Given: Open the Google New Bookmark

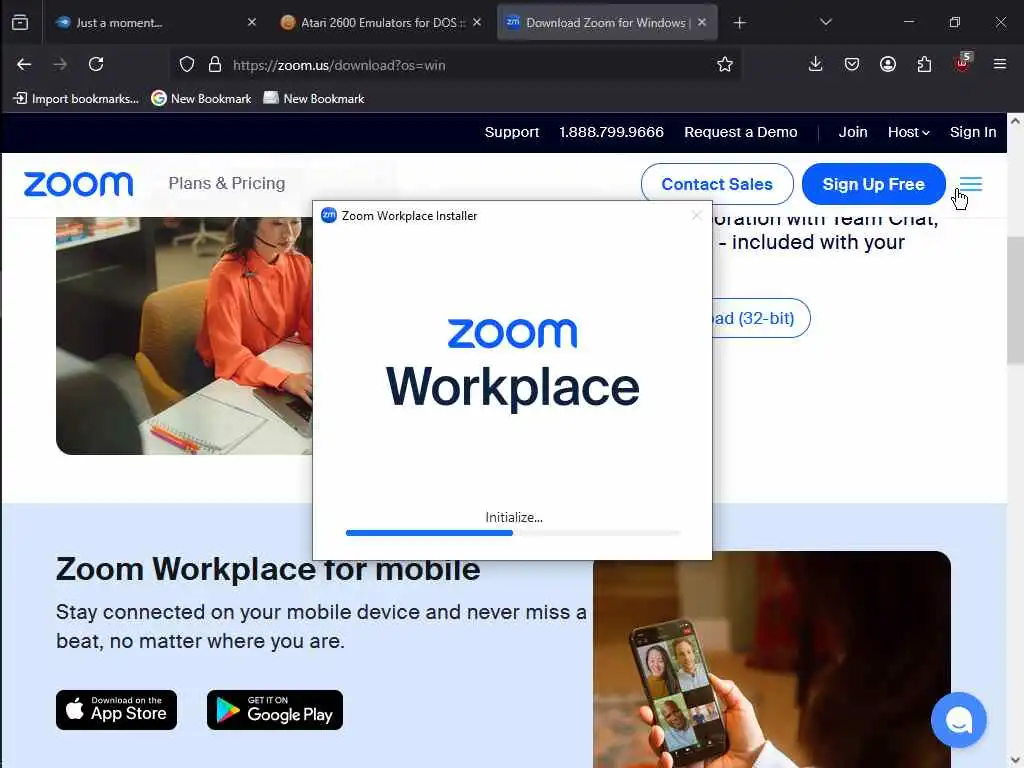Looking at the screenshot, I should pos(201,99).
